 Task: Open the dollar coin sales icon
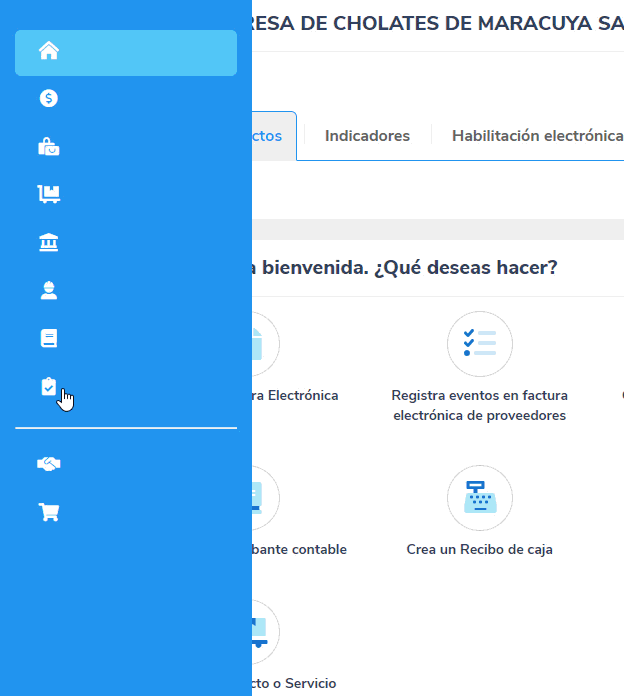tap(49, 98)
